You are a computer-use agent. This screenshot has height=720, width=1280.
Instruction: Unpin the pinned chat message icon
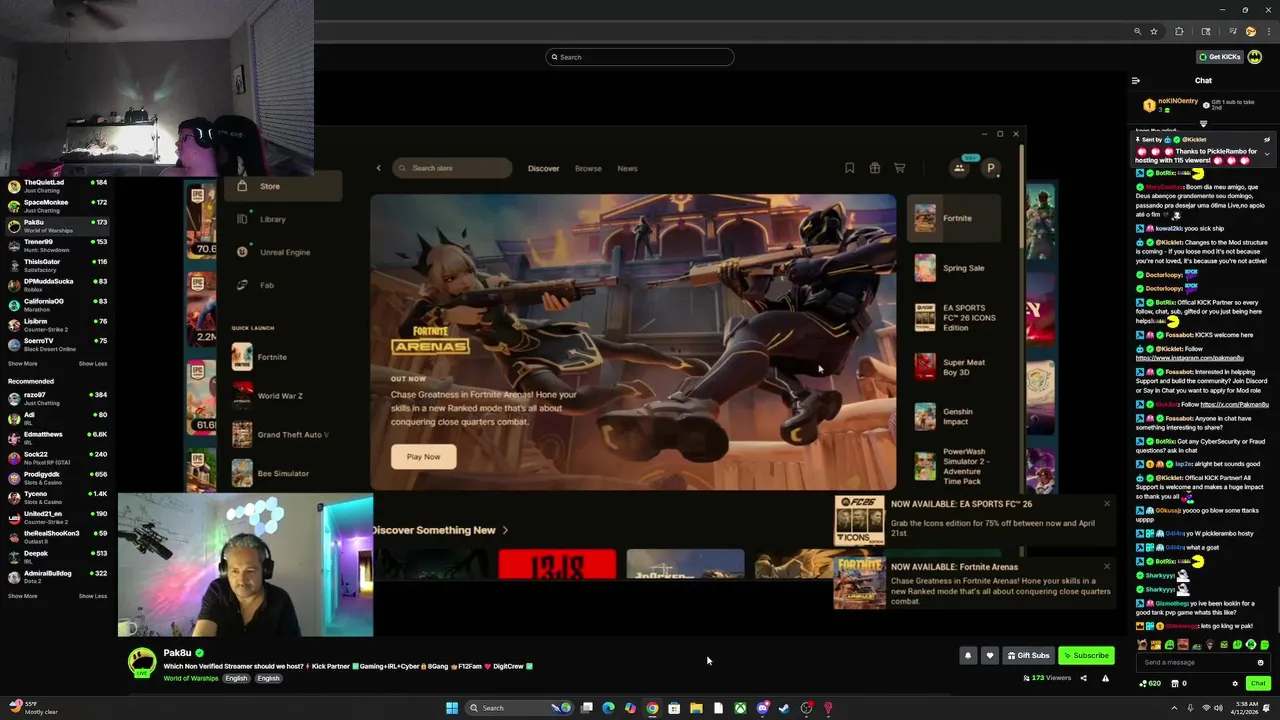tap(1267, 140)
